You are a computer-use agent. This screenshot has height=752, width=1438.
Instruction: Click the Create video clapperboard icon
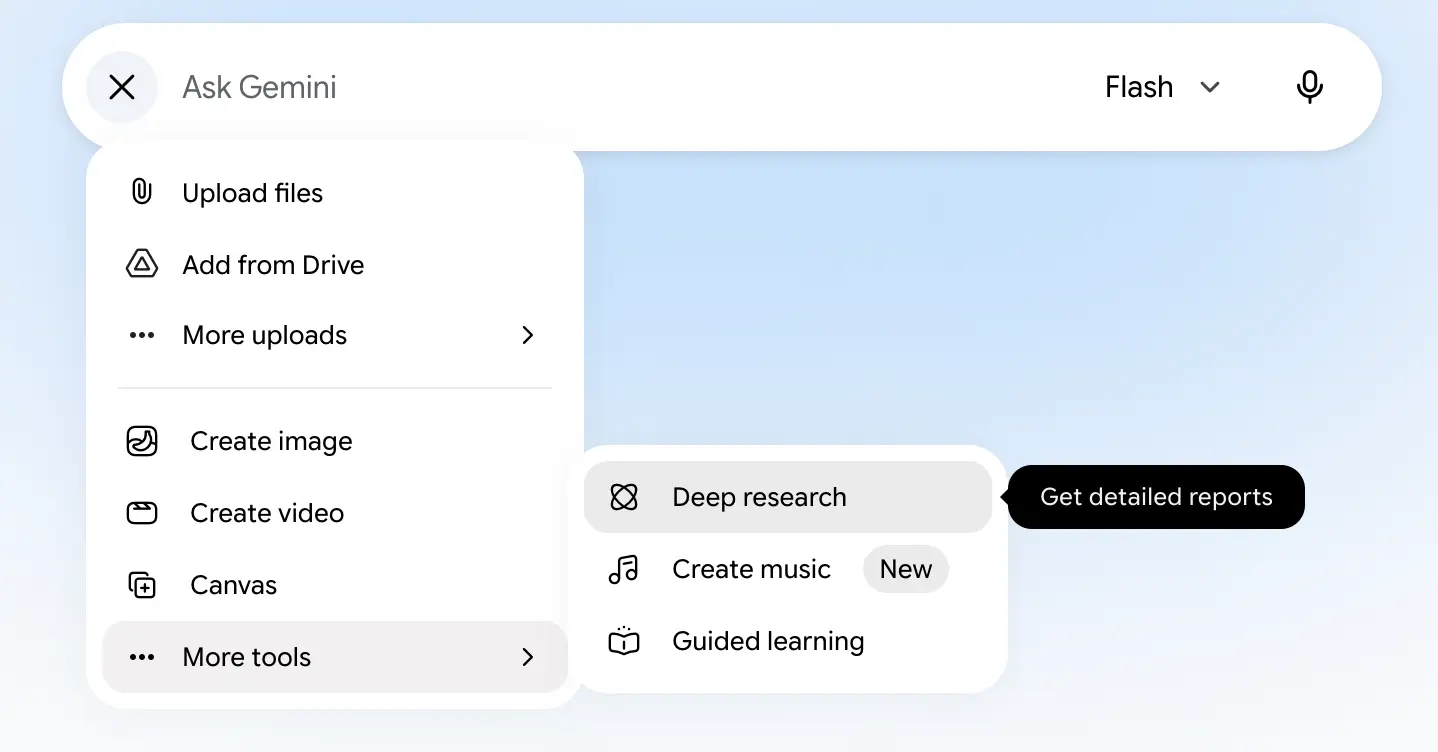tap(142, 513)
